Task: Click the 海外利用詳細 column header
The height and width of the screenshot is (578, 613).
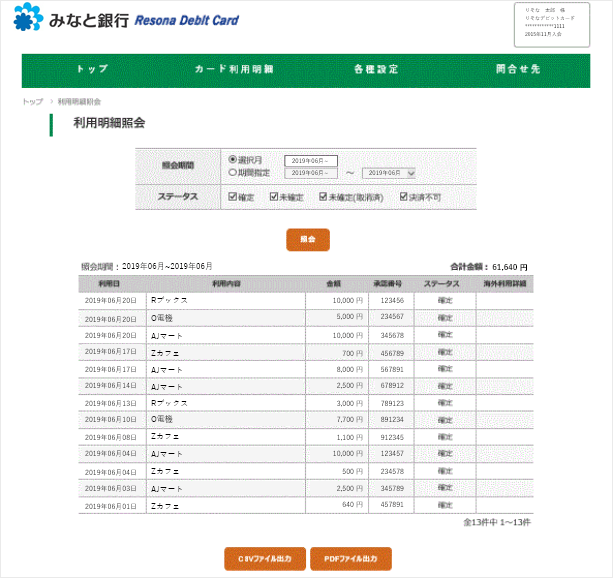Action: pos(505,284)
